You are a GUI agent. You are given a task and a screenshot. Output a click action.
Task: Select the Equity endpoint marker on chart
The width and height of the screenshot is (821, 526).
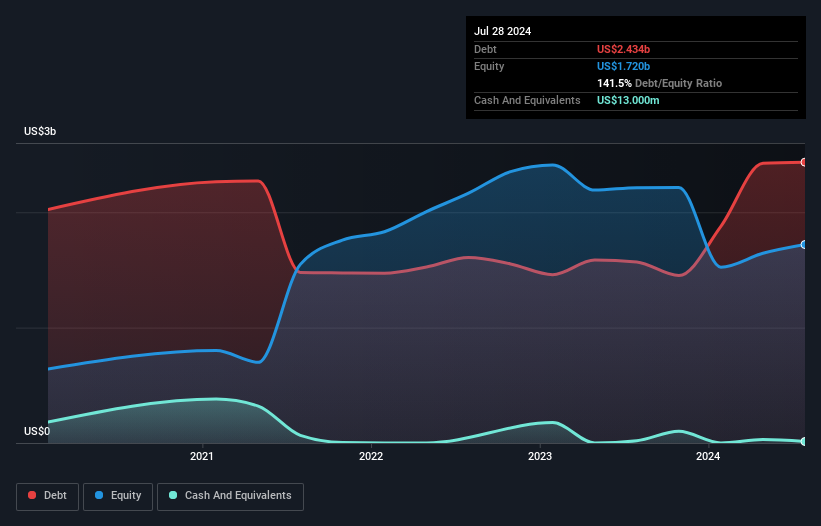coord(804,244)
